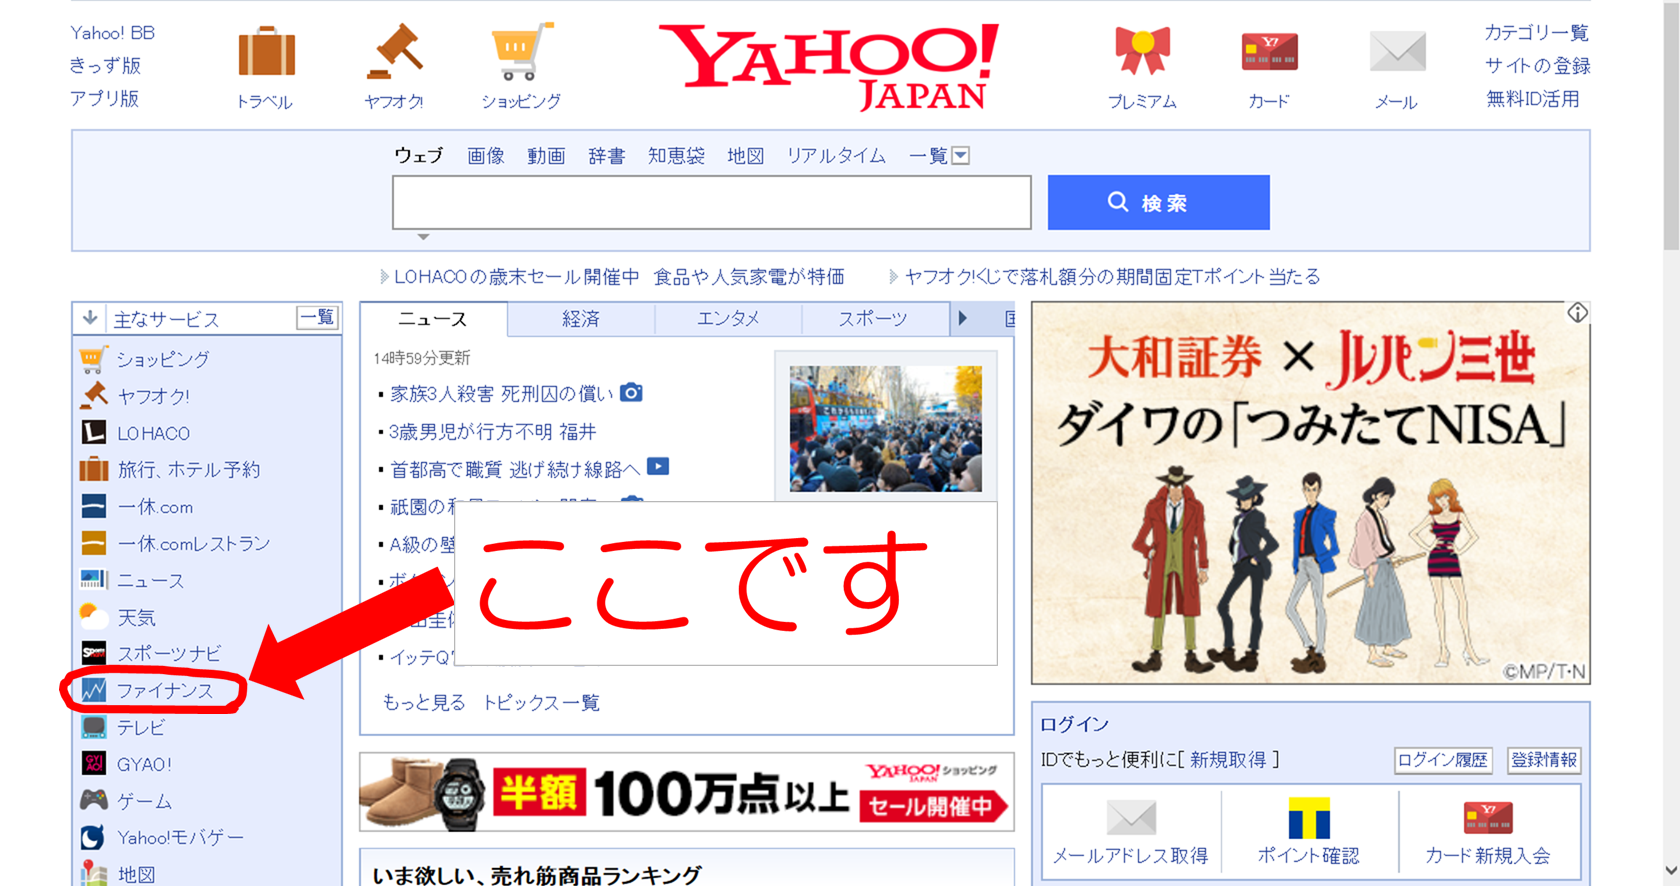Select the リアルタイム search tab
1680x886 pixels.
pos(836,155)
